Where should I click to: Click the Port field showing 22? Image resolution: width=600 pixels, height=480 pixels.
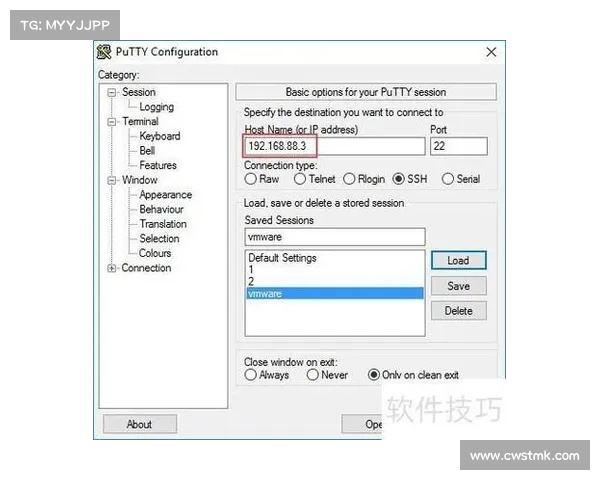(459, 146)
